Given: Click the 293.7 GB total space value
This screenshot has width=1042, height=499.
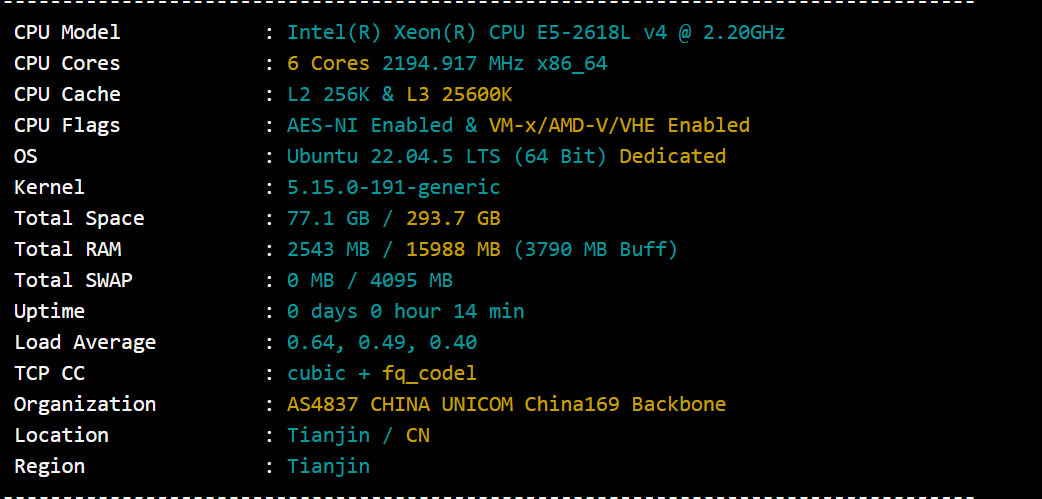Looking at the screenshot, I should 453,218.
